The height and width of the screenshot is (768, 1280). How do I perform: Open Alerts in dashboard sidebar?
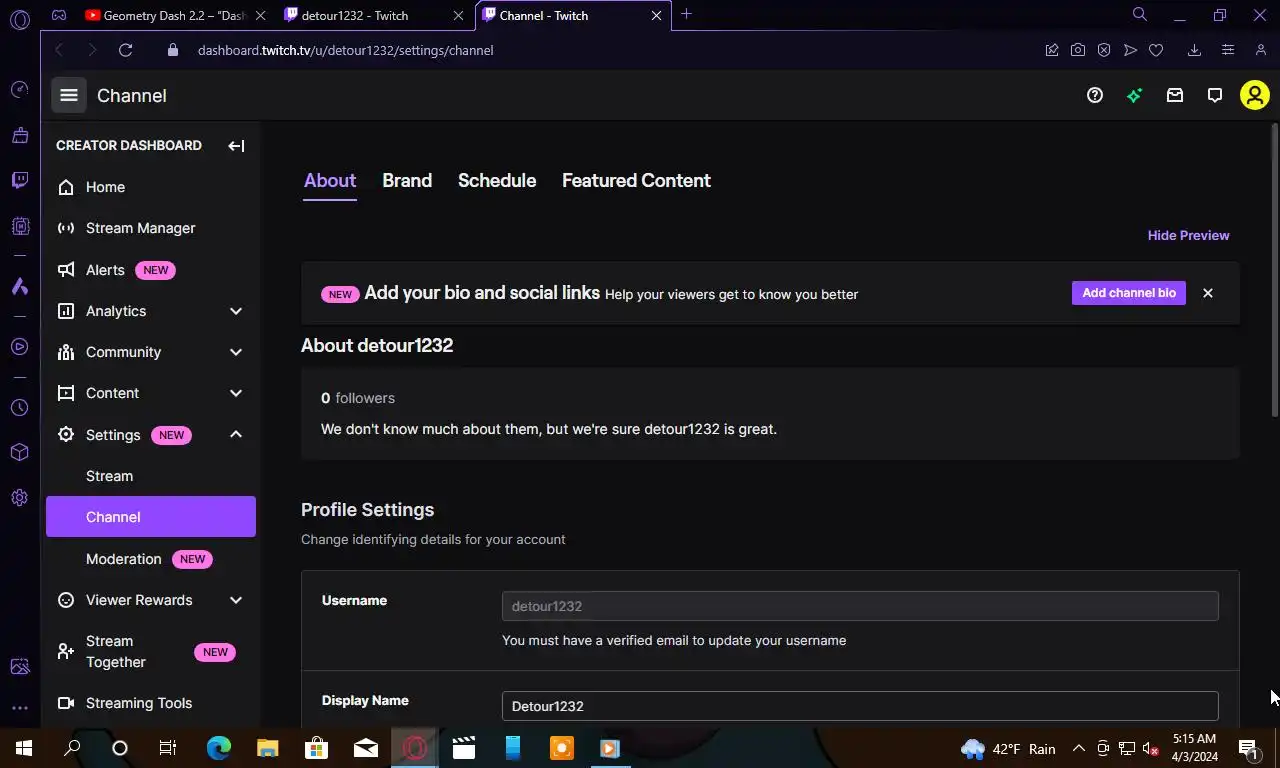point(151,270)
